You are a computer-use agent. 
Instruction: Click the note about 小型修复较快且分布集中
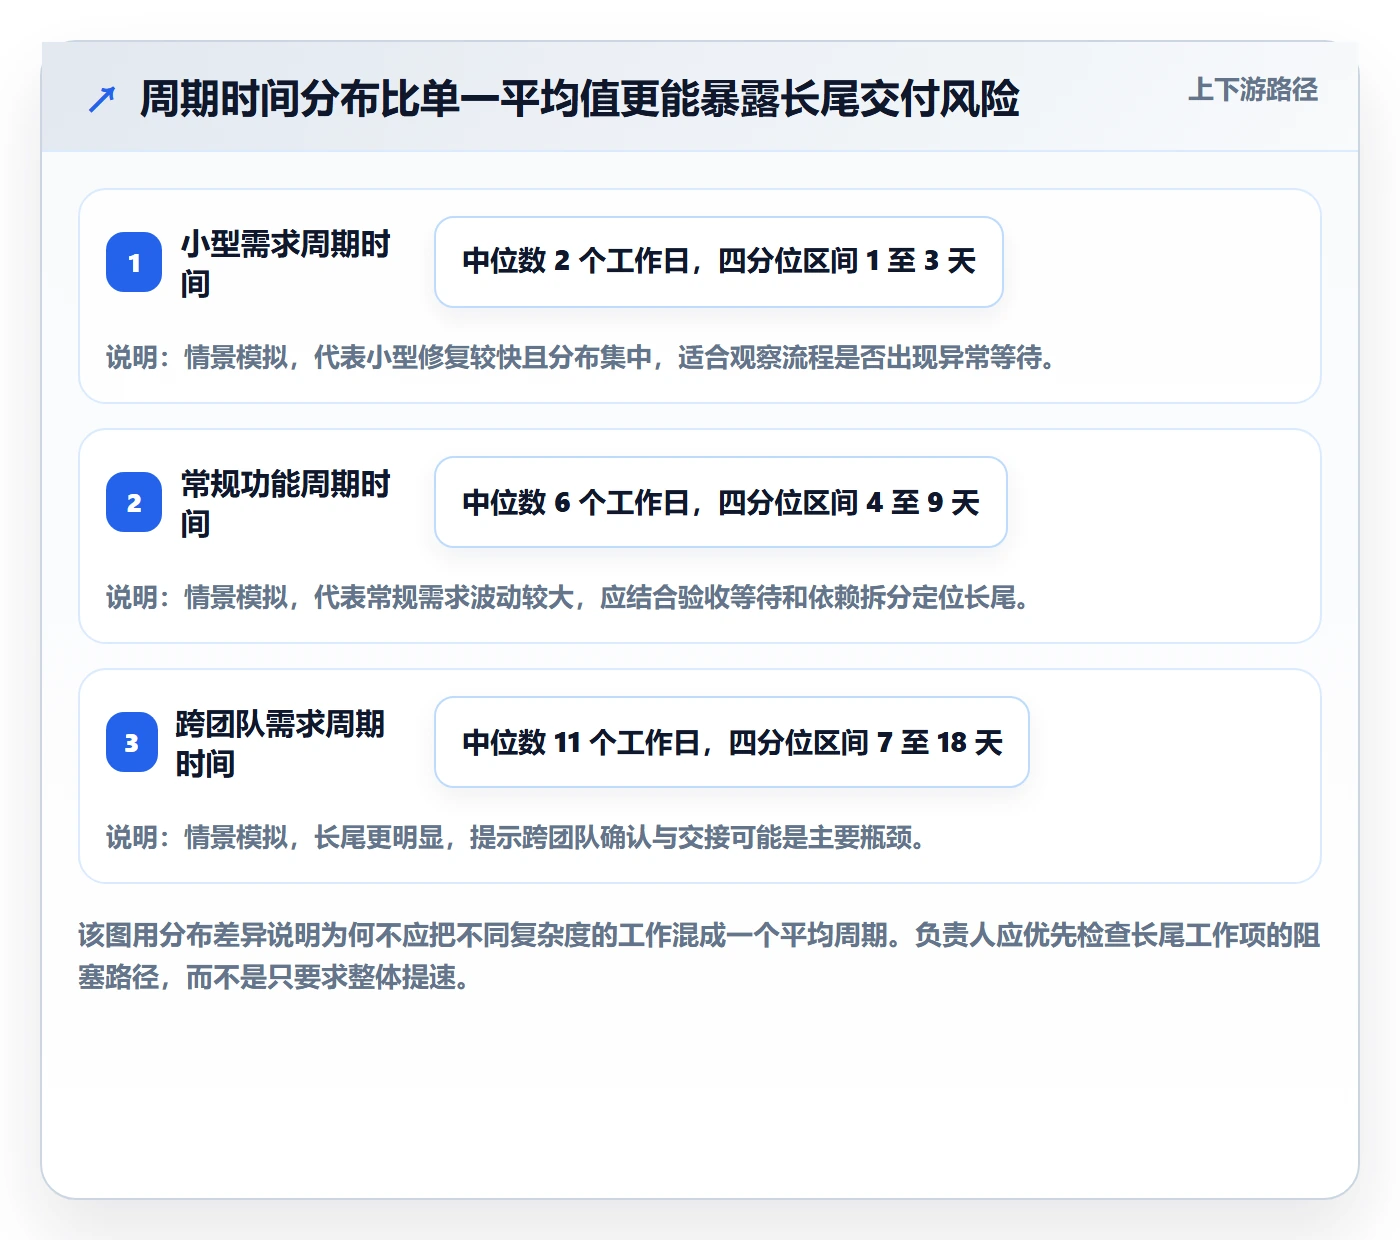[x=583, y=357]
